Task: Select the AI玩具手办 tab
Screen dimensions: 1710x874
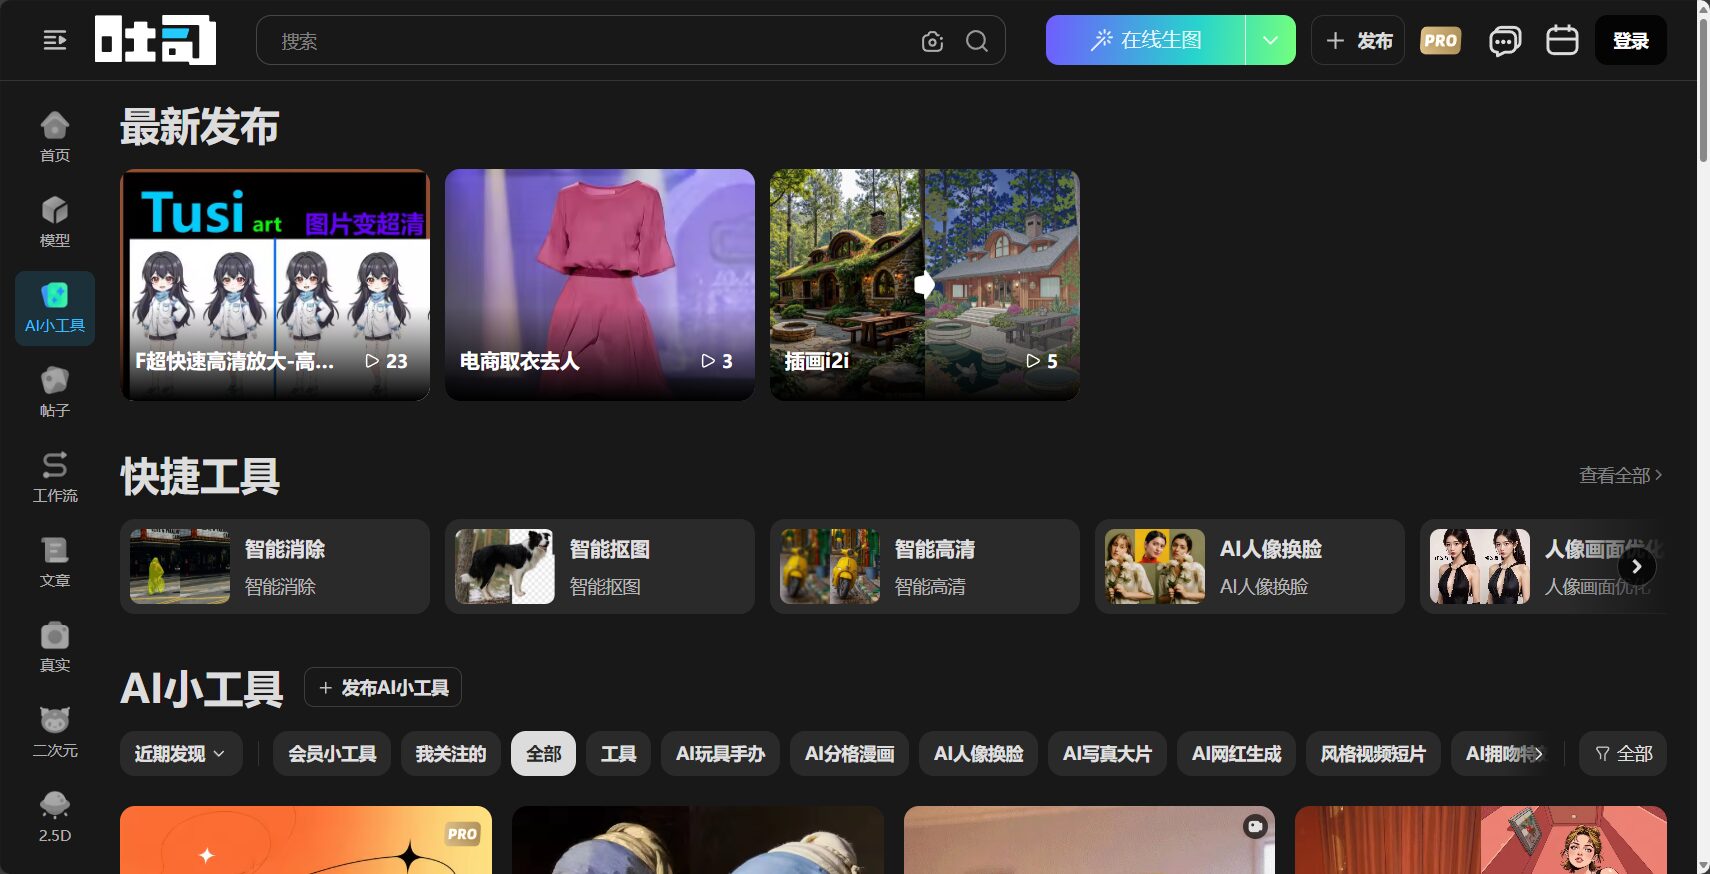Action: point(720,754)
